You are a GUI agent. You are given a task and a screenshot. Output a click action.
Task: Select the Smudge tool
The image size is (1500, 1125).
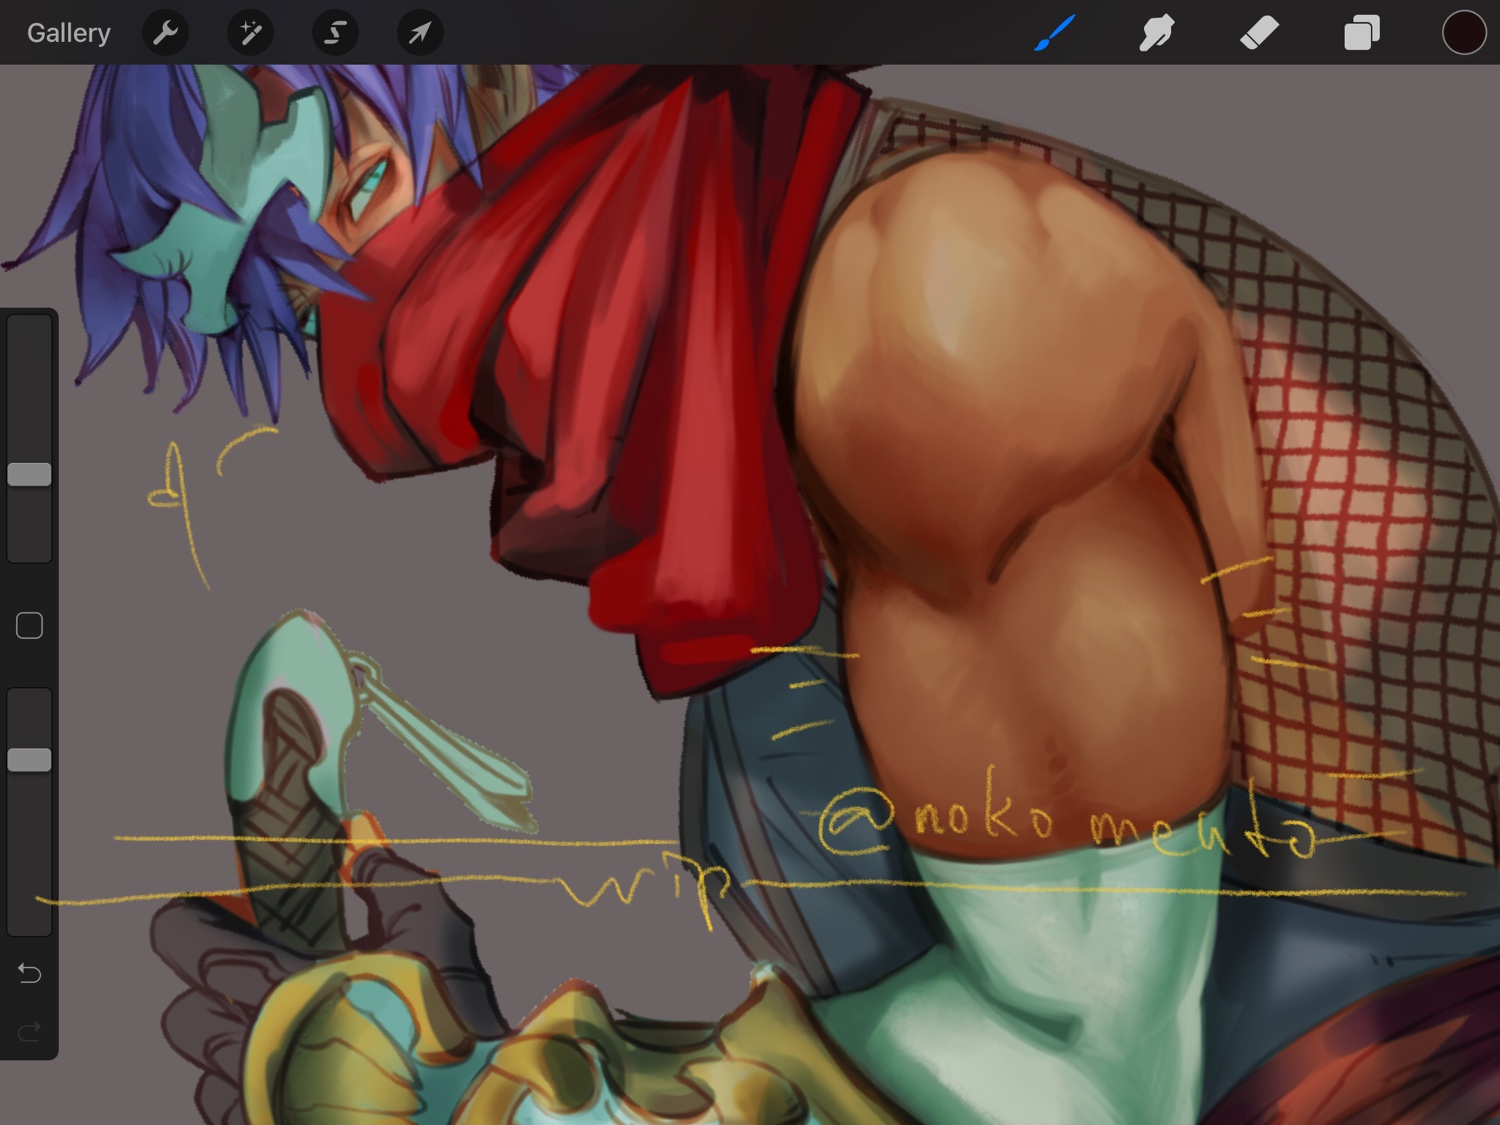[x=1157, y=33]
